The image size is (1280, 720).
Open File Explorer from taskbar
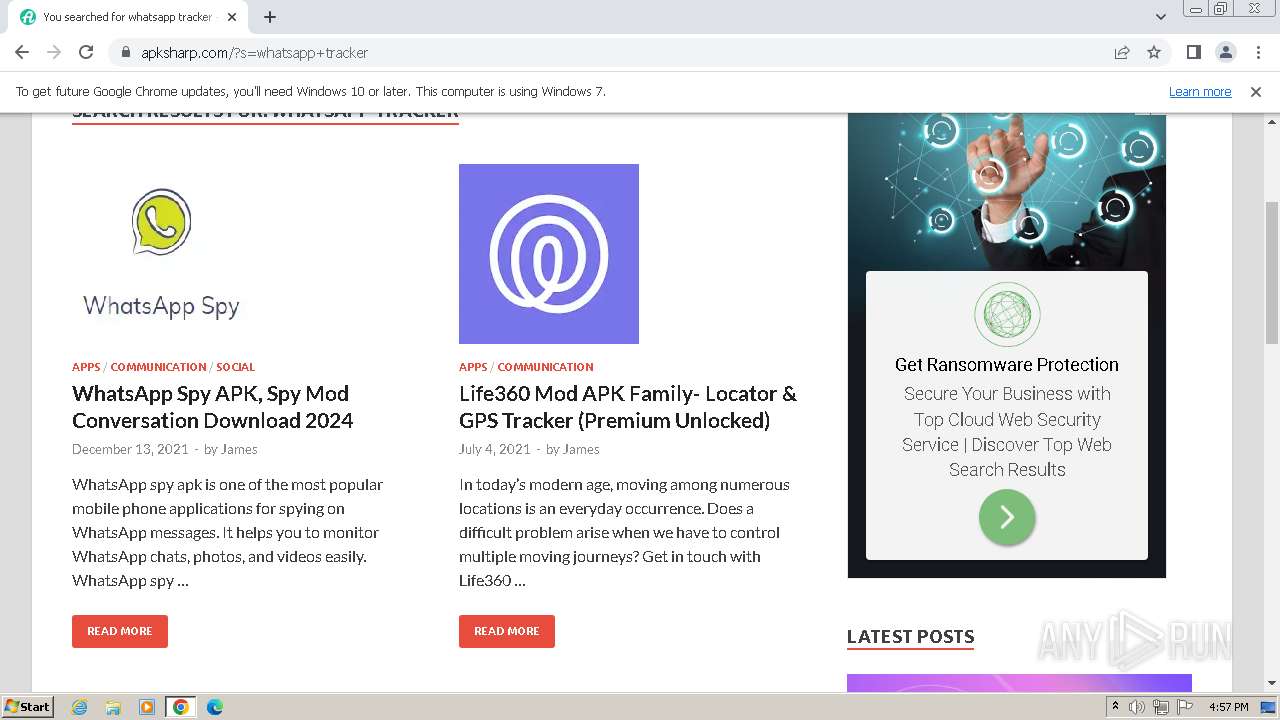(113, 707)
